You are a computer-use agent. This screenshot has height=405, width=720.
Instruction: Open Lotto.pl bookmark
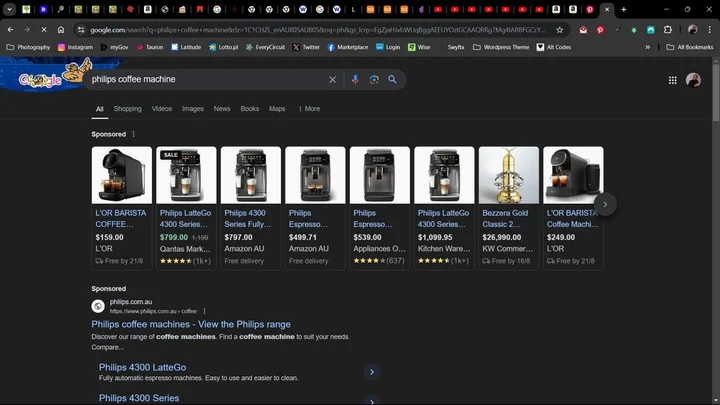pyautogui.click(x=224, y=47)
